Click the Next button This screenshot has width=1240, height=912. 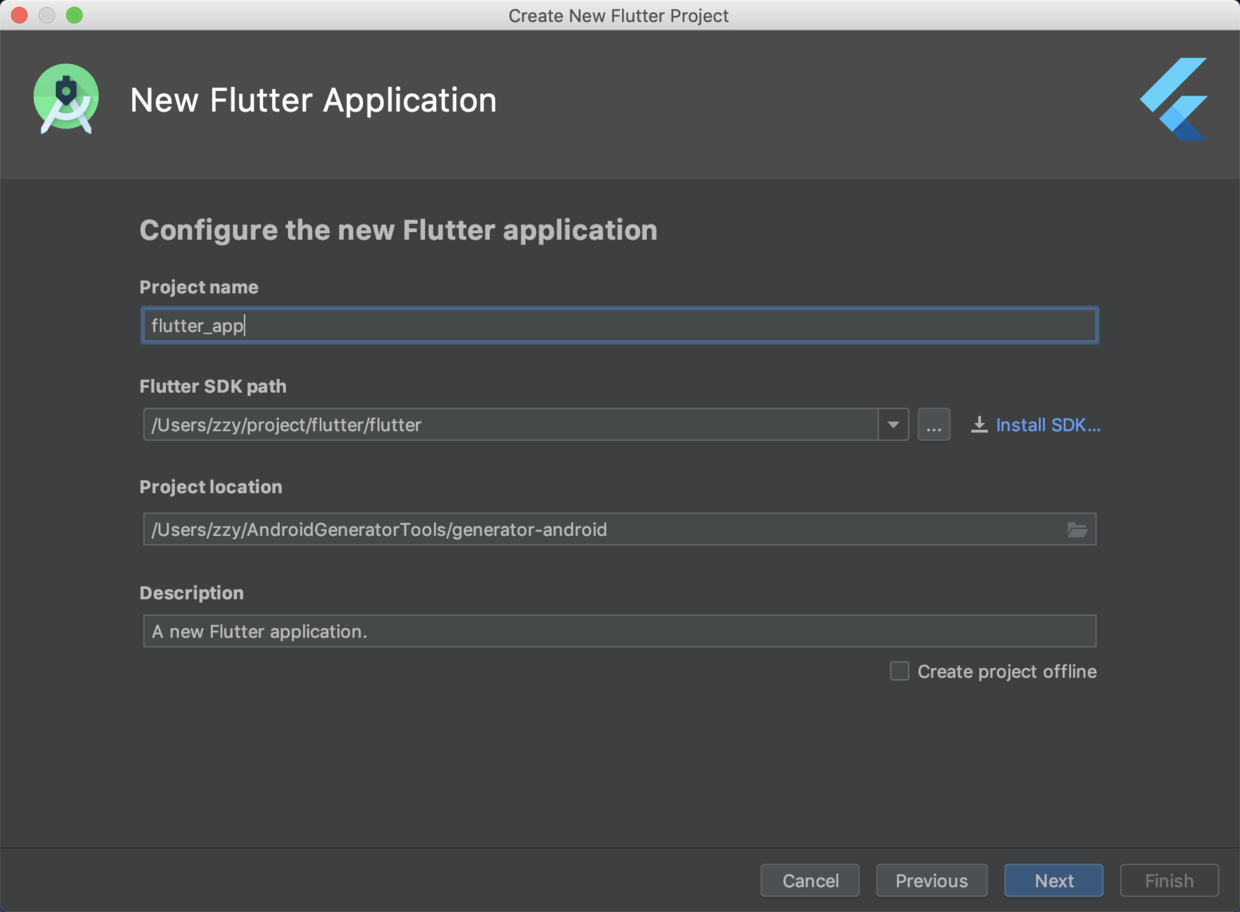click(x=1054, y=880)
